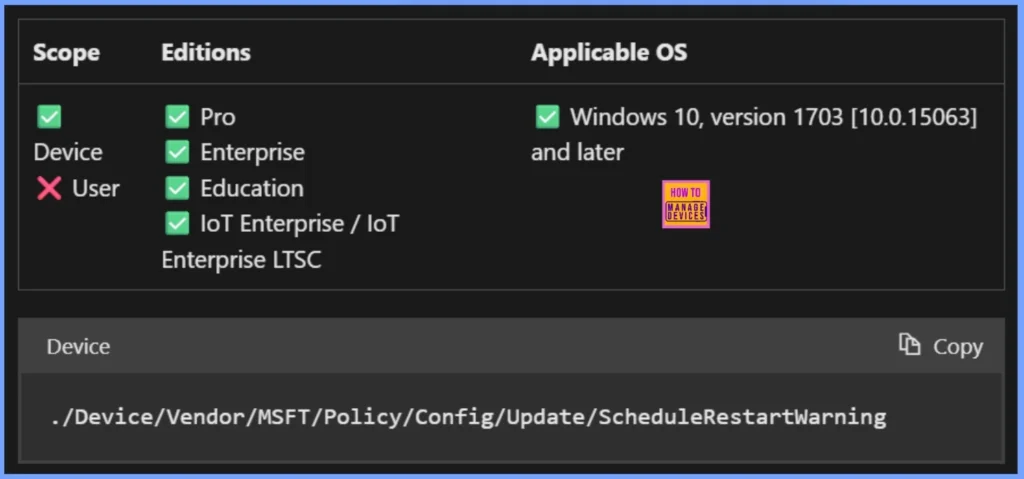Click the green check icon beside Education
This screenshot has width=1024, height=479.
(x=177, y=188)
